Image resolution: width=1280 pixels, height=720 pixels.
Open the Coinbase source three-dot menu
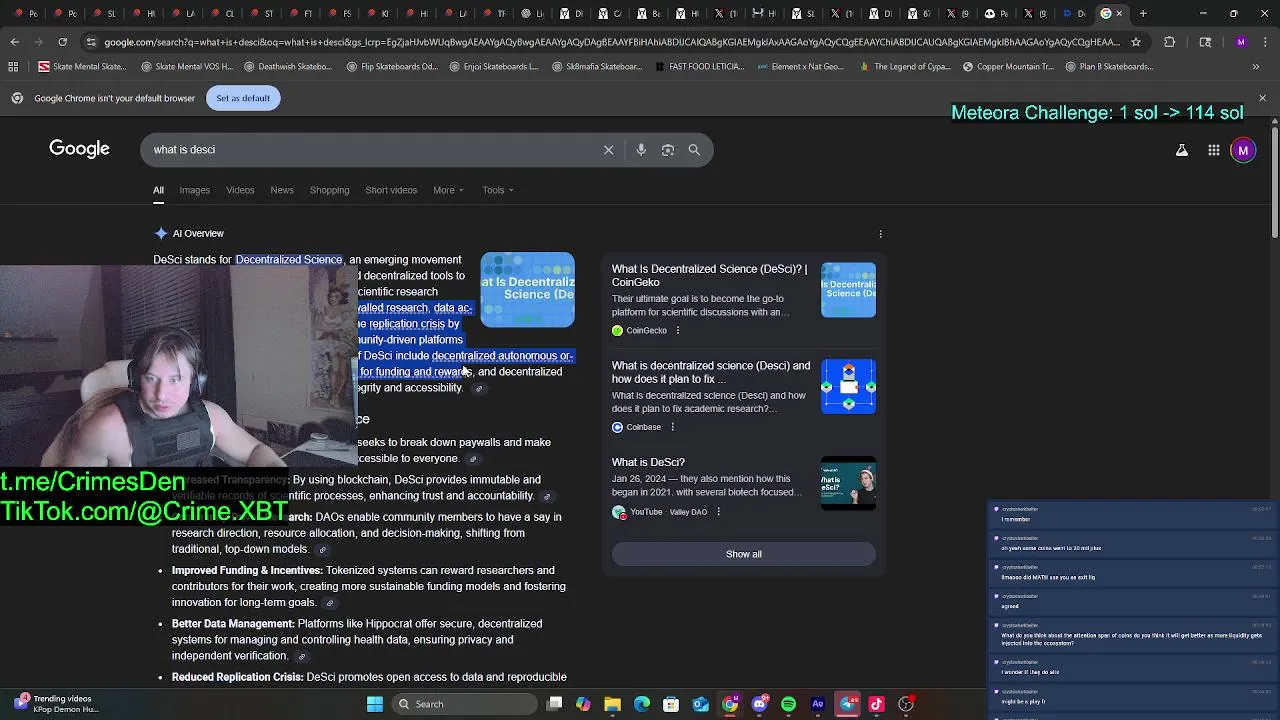tap(672, 427)
